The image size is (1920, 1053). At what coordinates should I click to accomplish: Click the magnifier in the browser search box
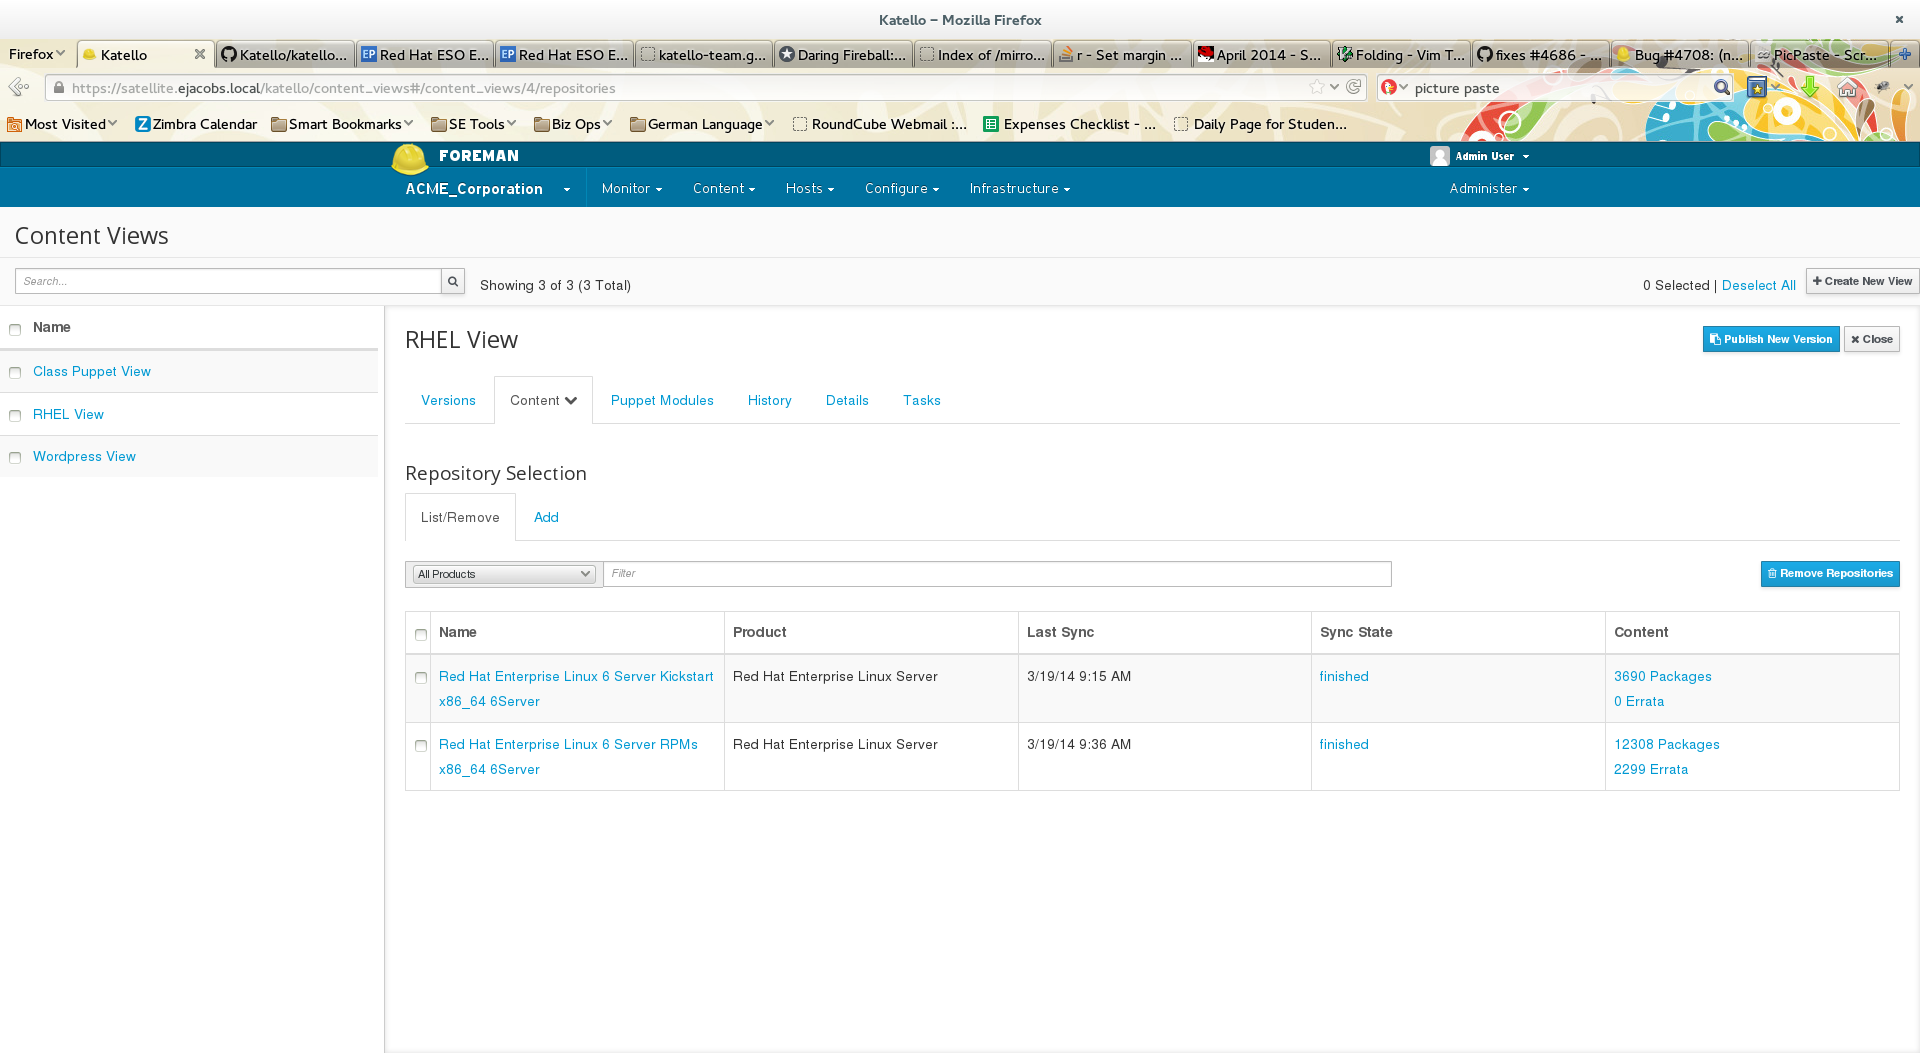pyautogui.click(x=1721, y=88)
